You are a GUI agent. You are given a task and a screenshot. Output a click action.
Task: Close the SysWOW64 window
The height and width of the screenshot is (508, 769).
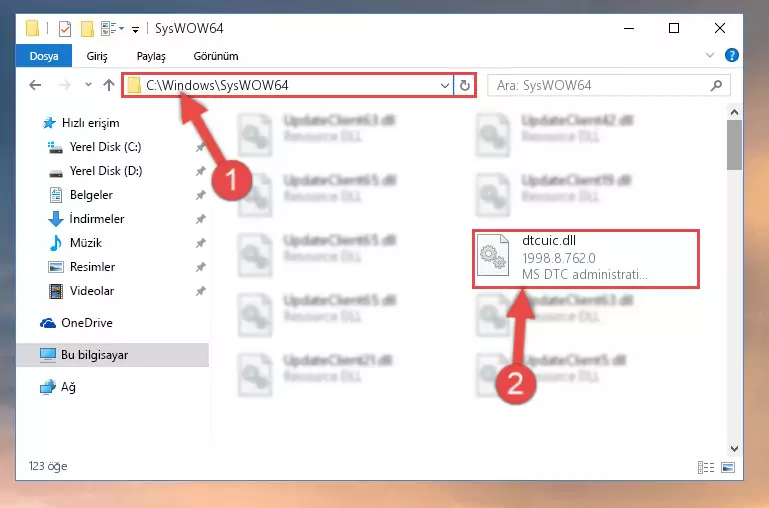[x=719, y=28]
